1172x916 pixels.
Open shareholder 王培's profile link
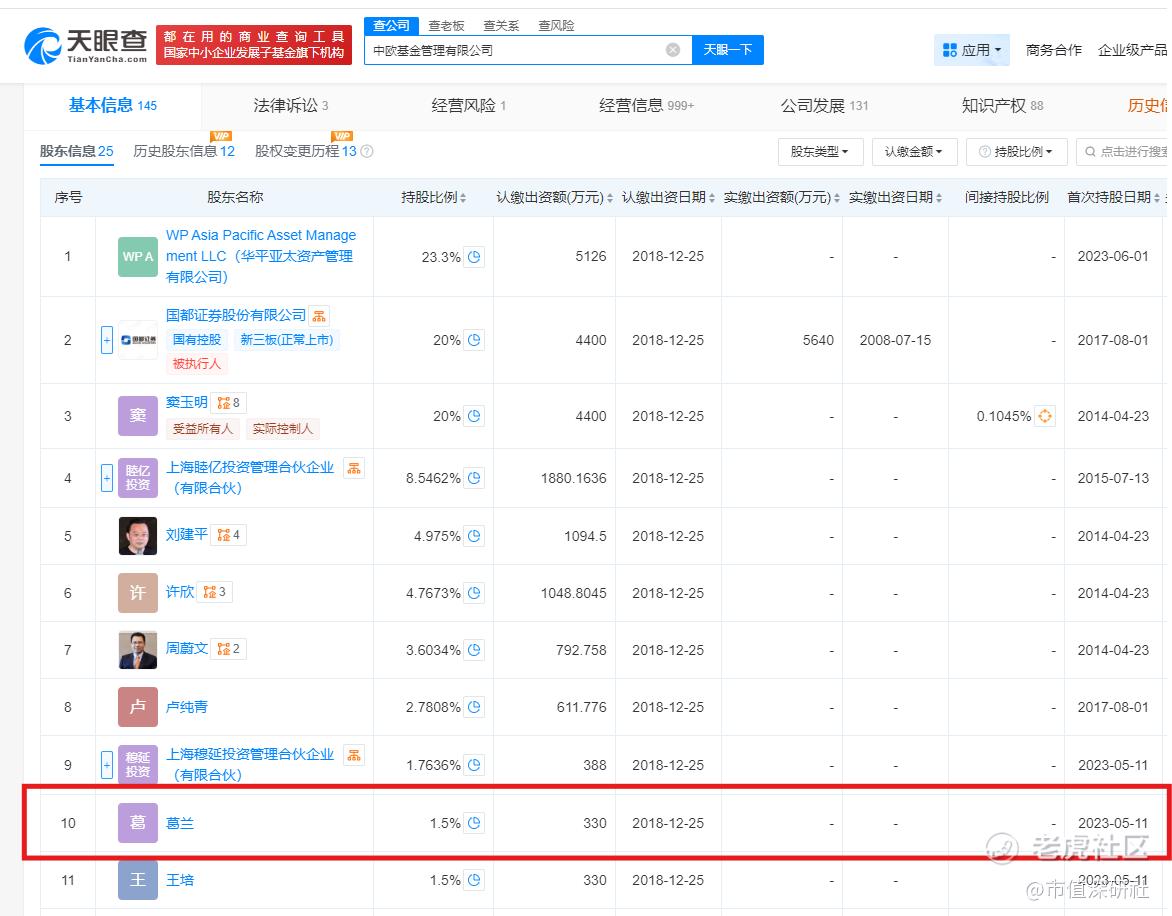coord(180,880)
